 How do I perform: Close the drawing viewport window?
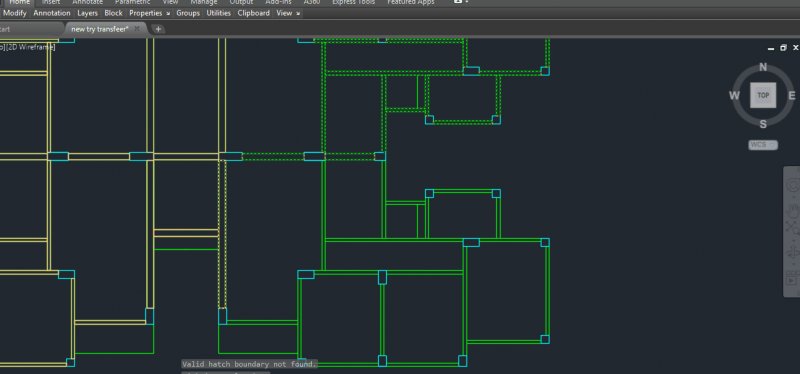pyautogui.click(x=796, y=47)
